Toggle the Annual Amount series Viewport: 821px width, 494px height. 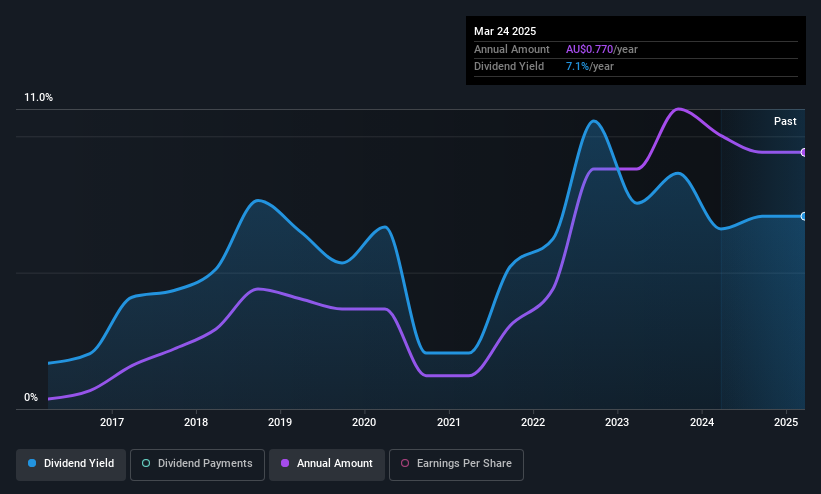pyautogui.click(x=327, y=464)
